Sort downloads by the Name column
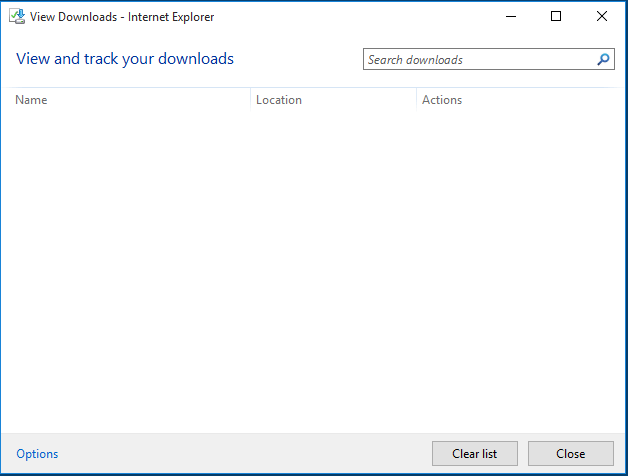This screenshot has width=629, height=476. pyautogui.click(x=32, y=100)
